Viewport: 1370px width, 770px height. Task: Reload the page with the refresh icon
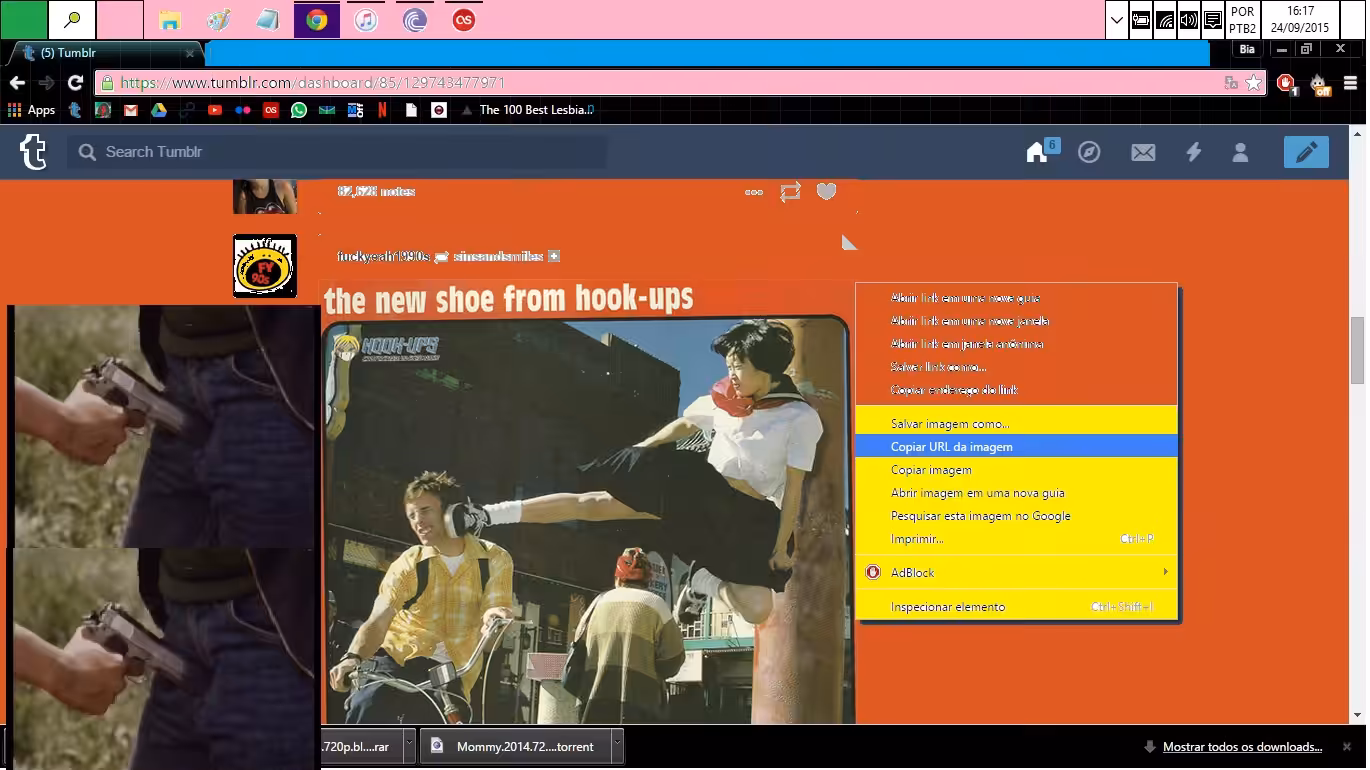coord(75,83)
